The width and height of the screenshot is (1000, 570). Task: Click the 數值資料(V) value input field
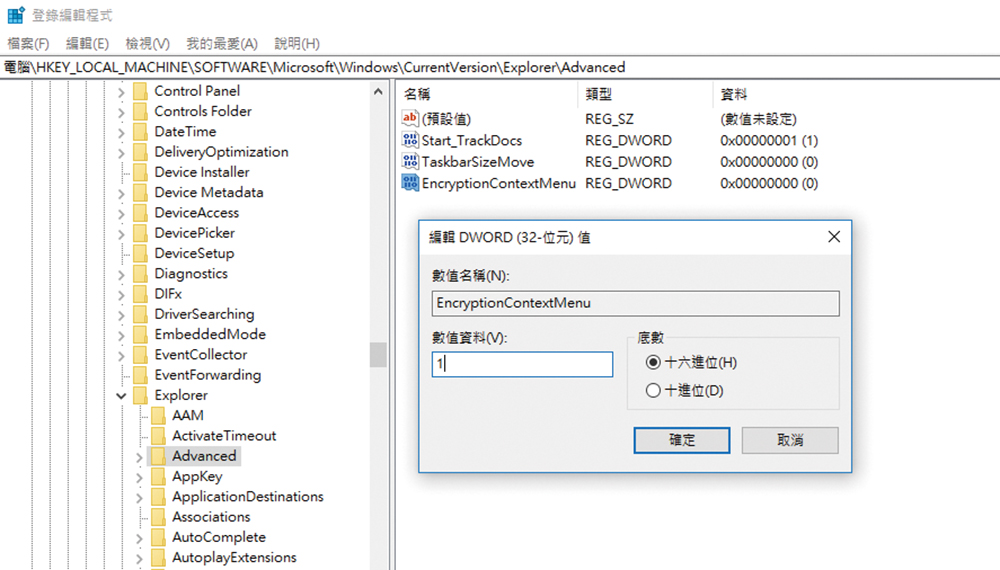522,364
